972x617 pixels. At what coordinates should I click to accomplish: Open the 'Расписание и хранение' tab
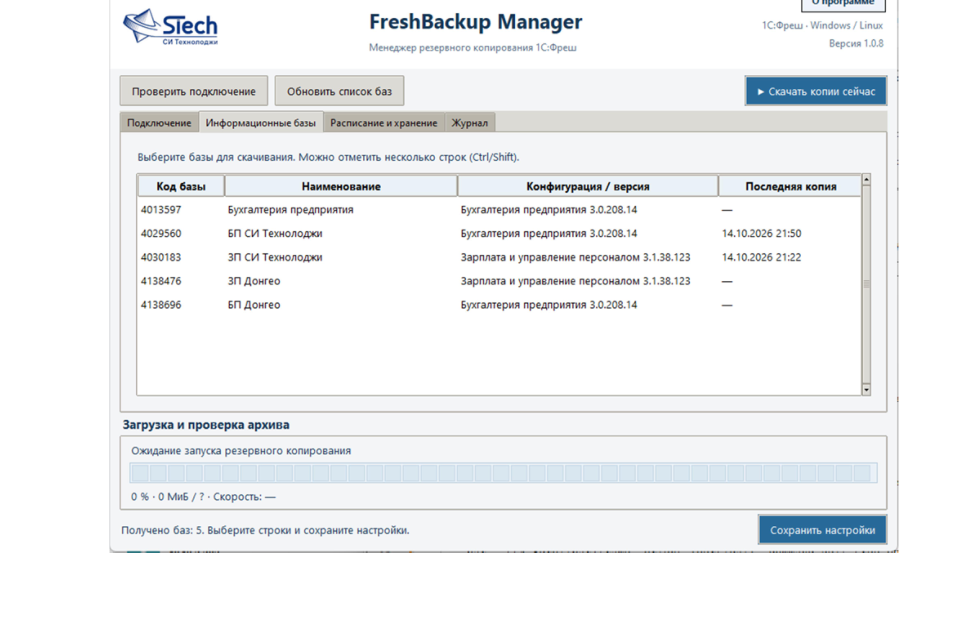384,123
